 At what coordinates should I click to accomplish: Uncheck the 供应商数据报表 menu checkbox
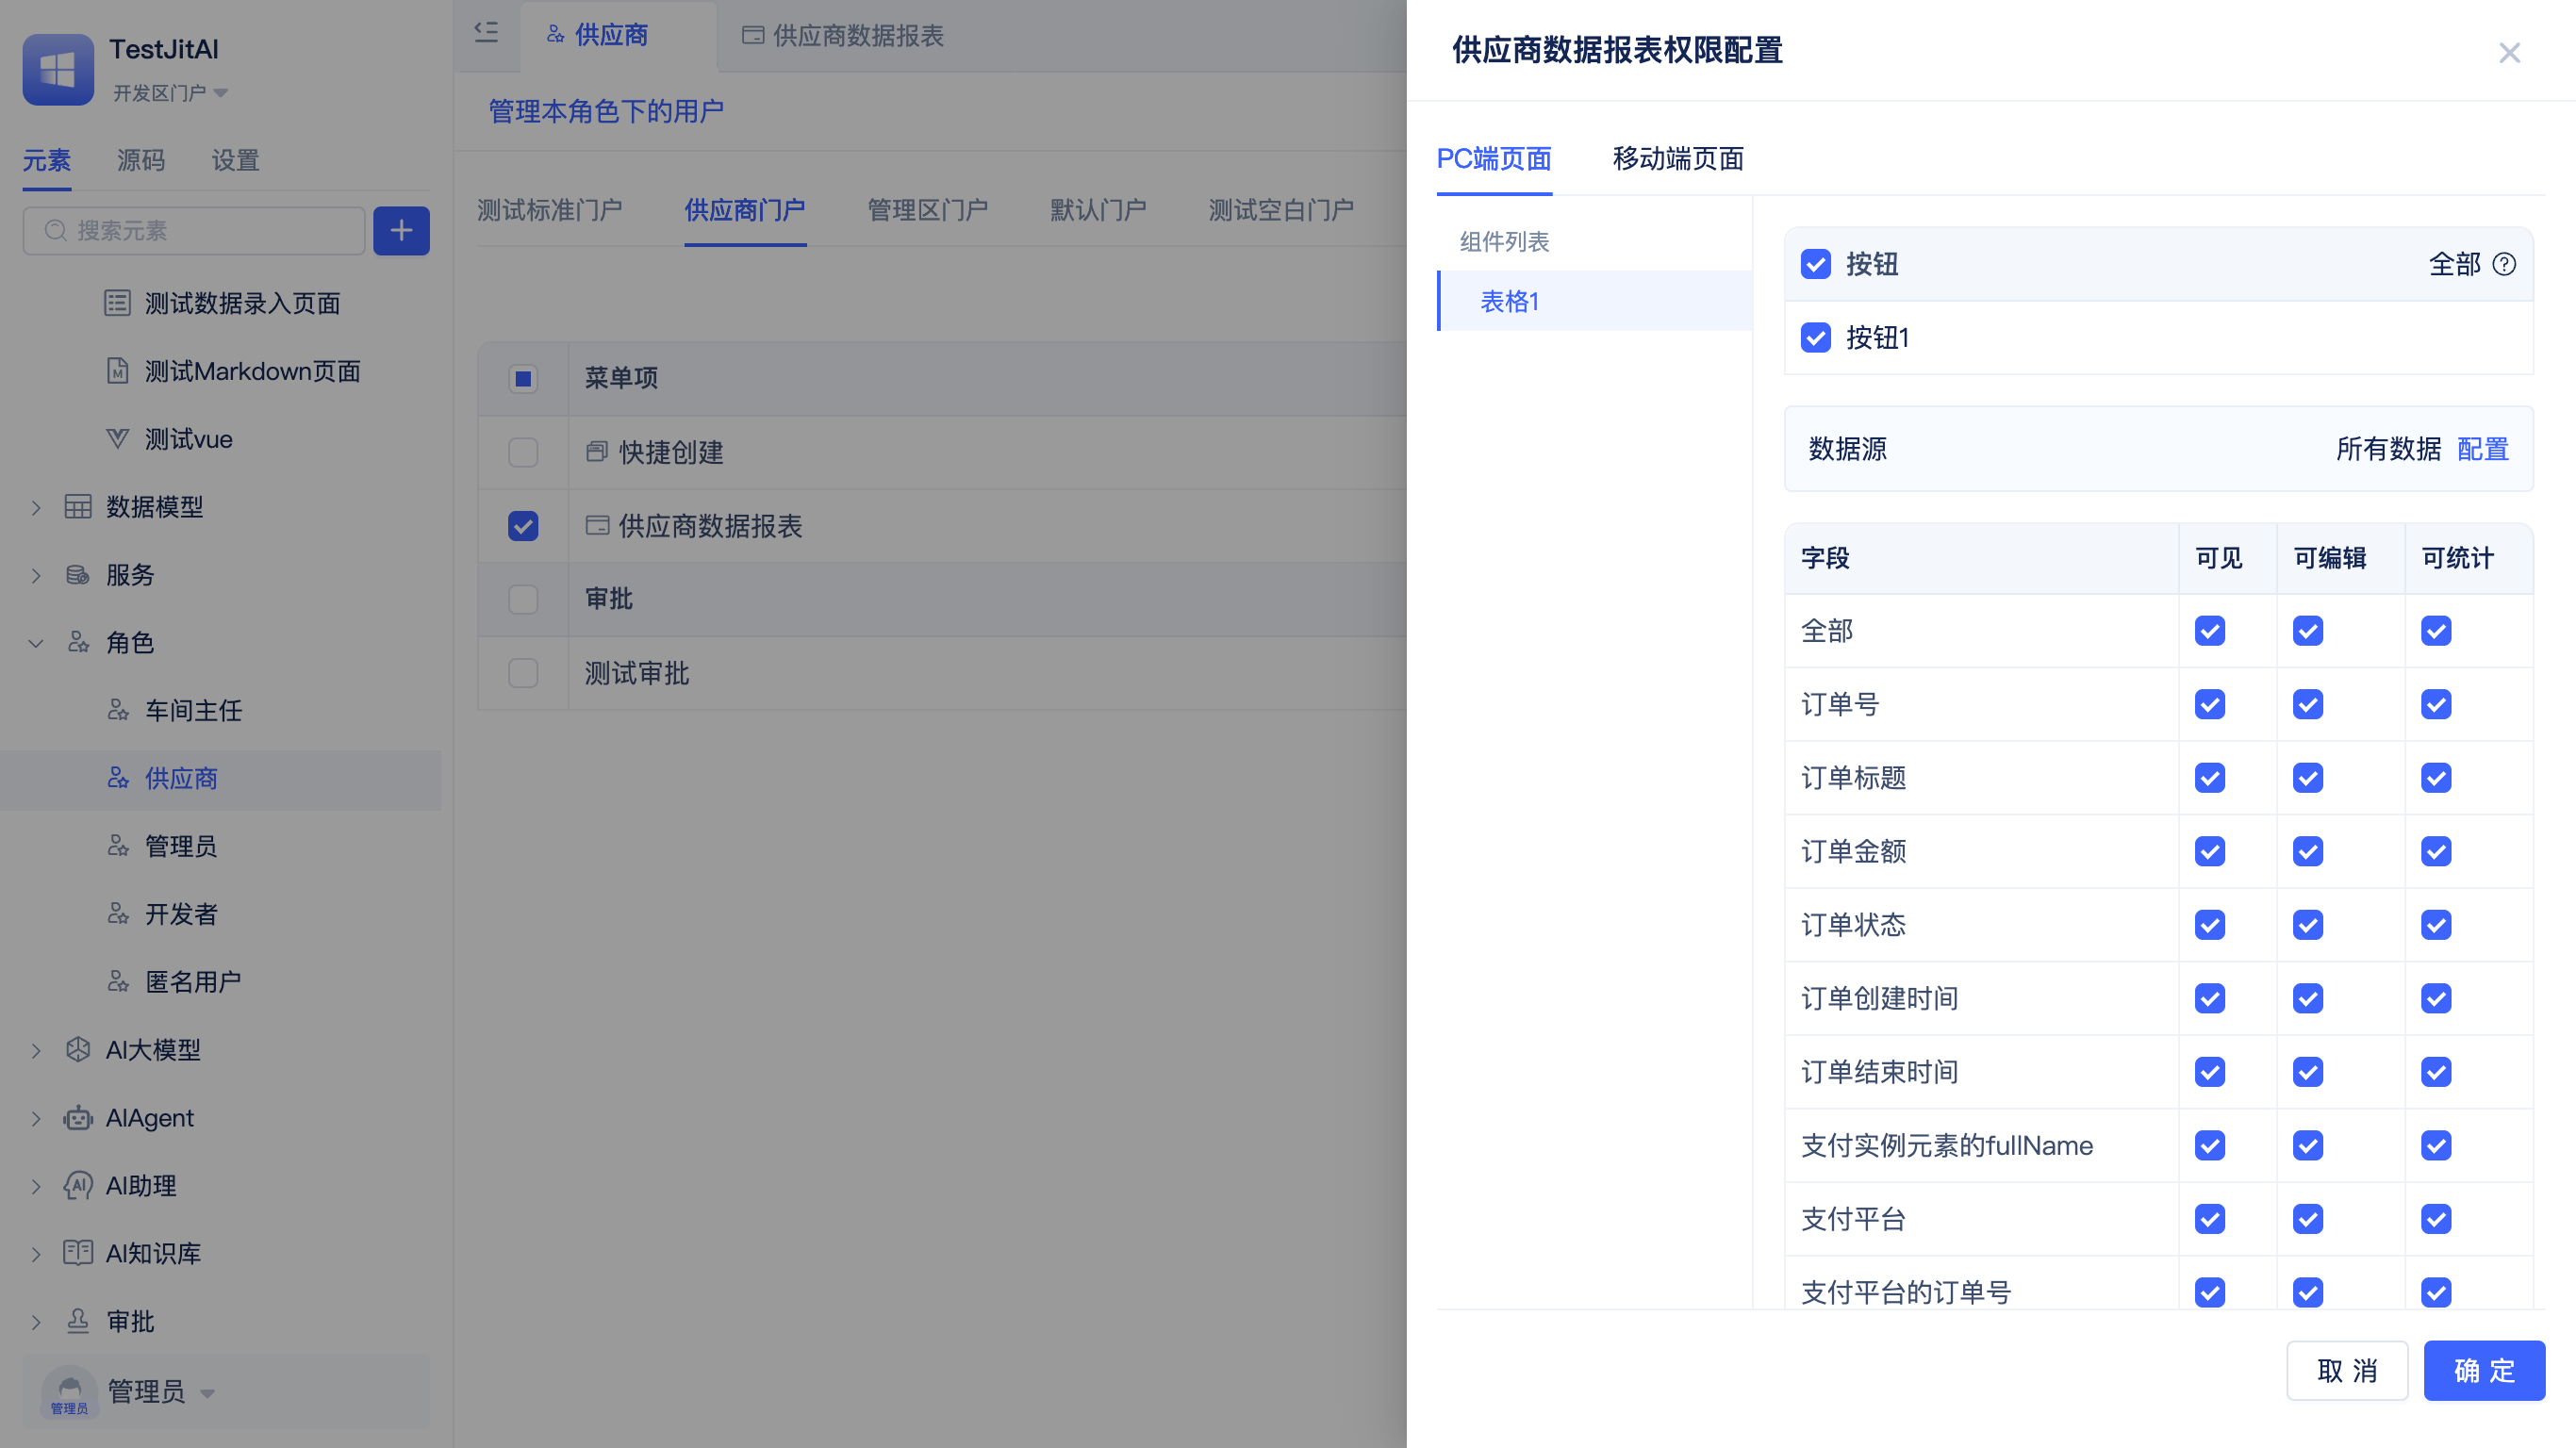523,526
